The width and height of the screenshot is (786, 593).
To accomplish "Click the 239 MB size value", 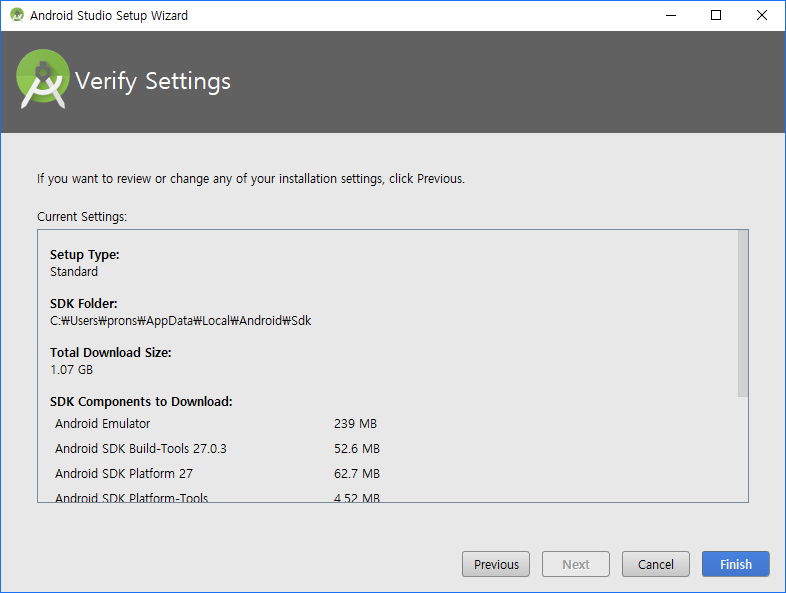I will coord(355,424).
